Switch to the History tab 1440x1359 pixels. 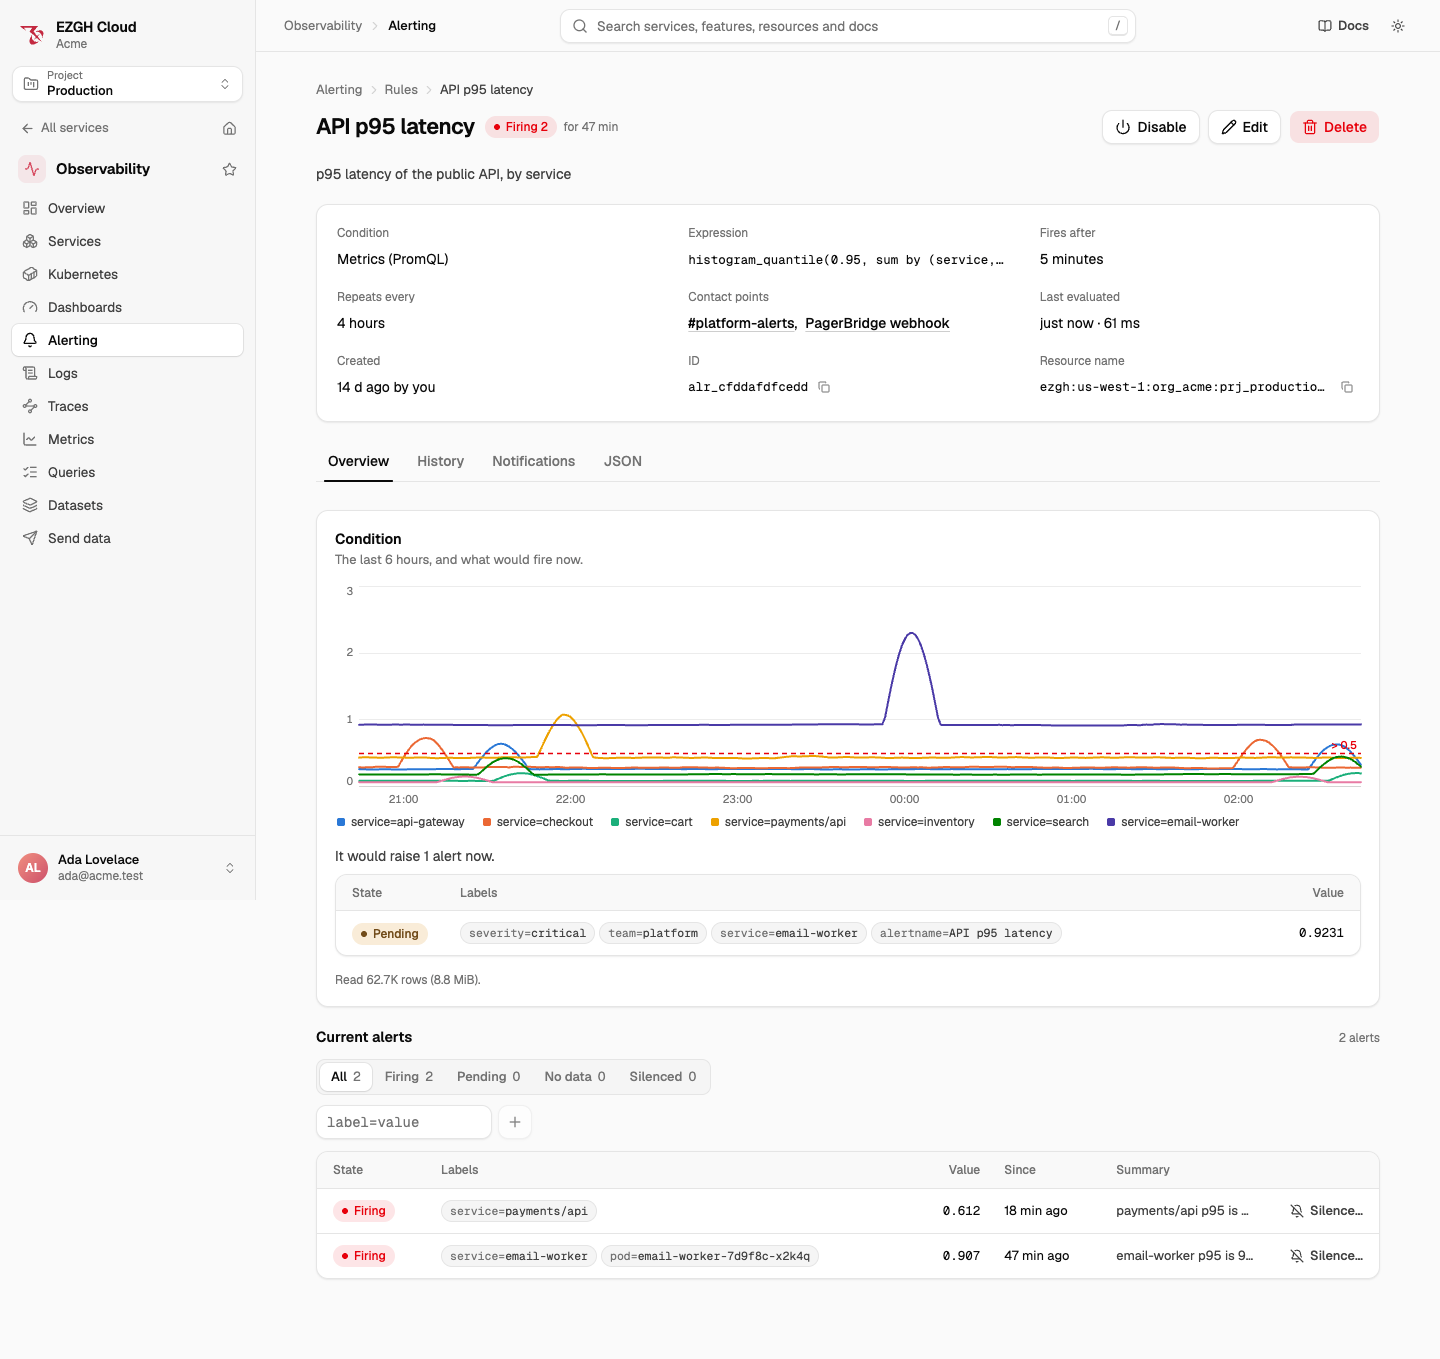(x=440, y=461)
